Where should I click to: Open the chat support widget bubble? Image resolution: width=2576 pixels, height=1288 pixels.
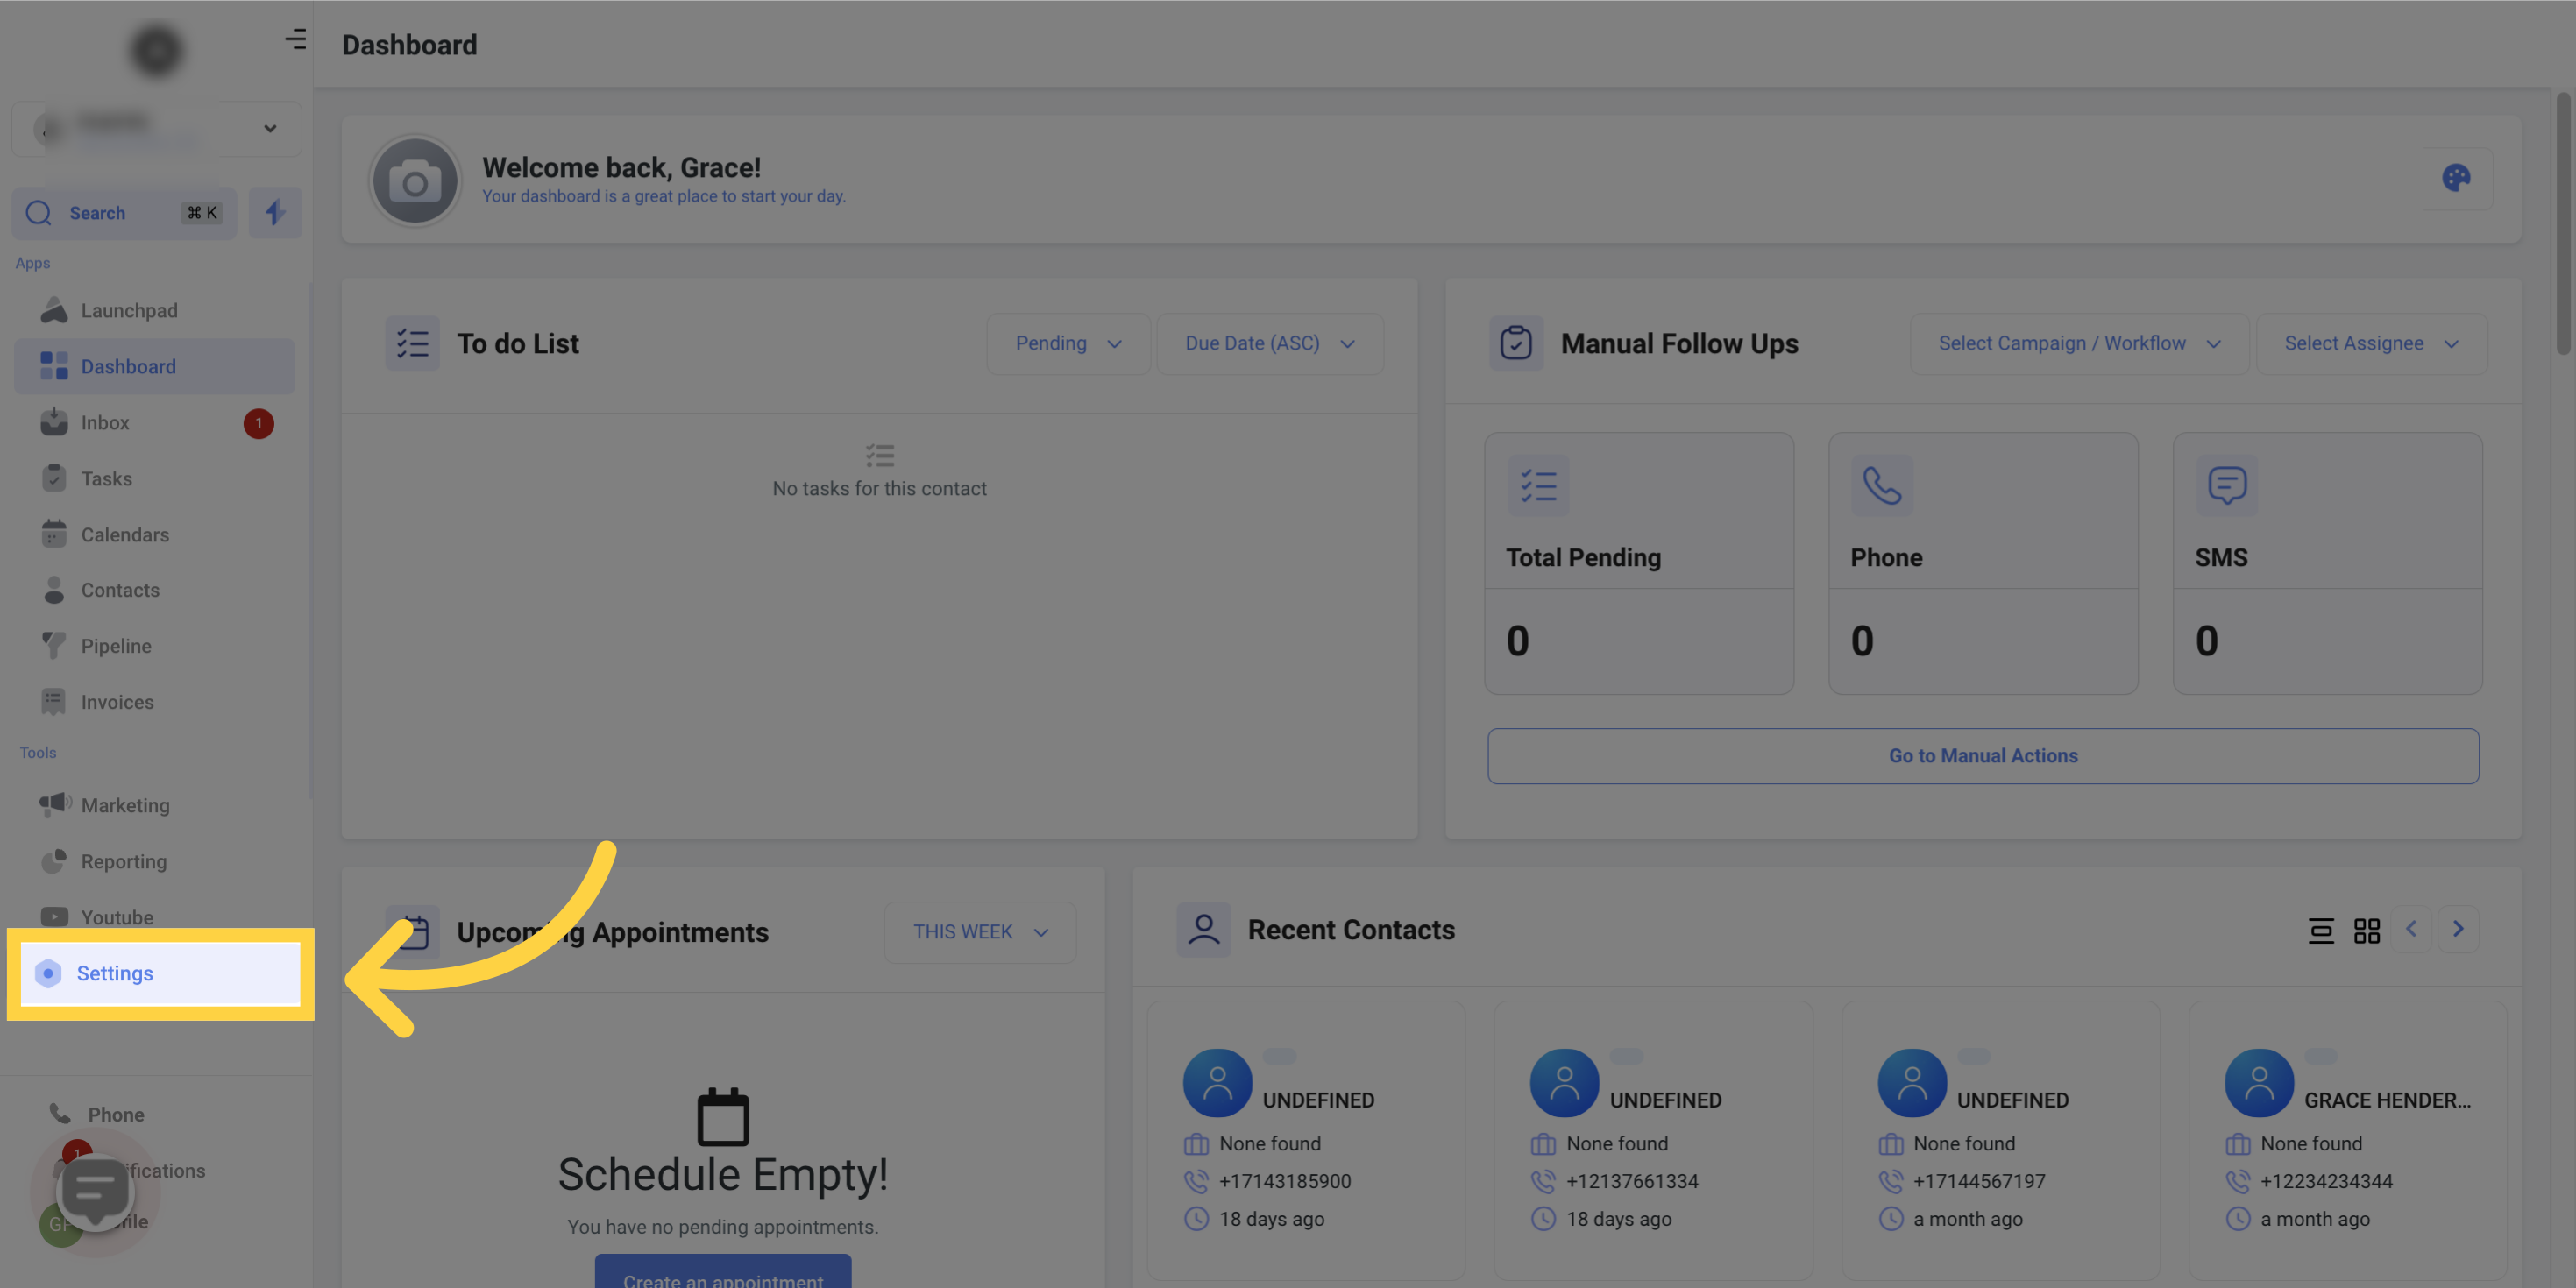click(x=95, y=1191)
